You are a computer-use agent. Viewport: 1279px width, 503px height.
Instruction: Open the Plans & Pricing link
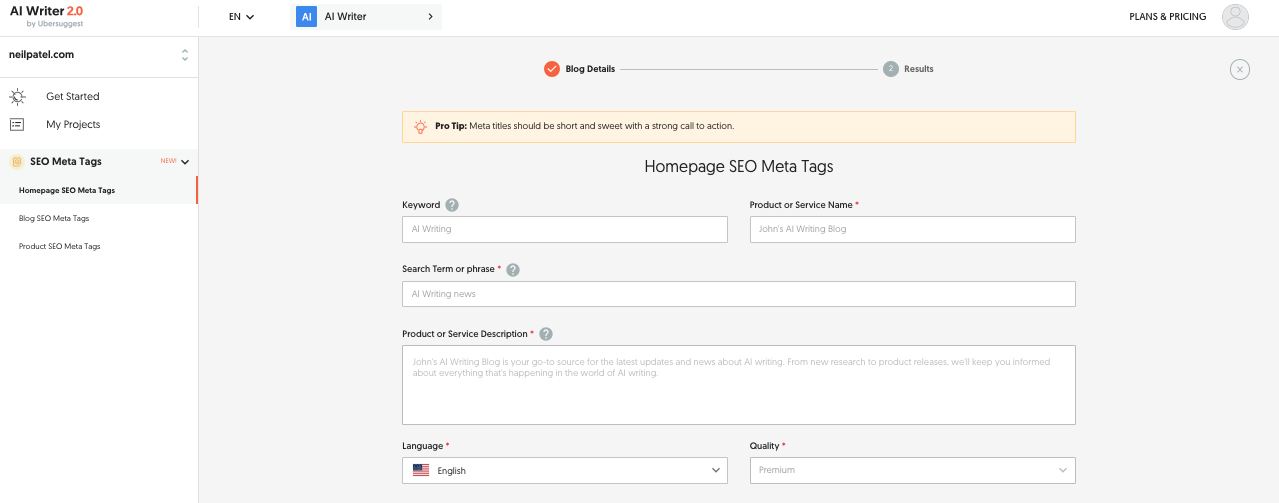(1167, 17)
